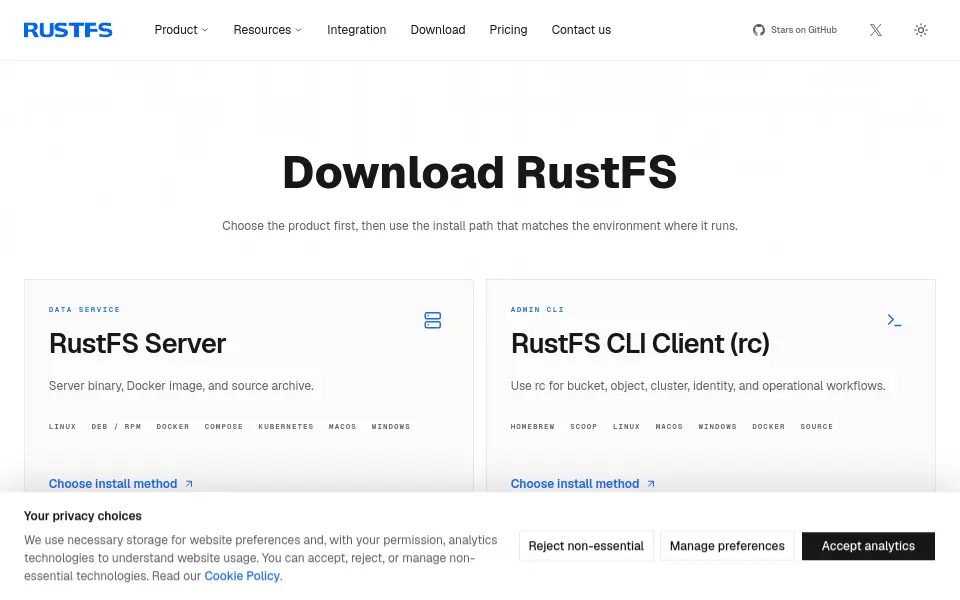
Task: Click the Download RustFS heading
Action: [x=480, y=173]
